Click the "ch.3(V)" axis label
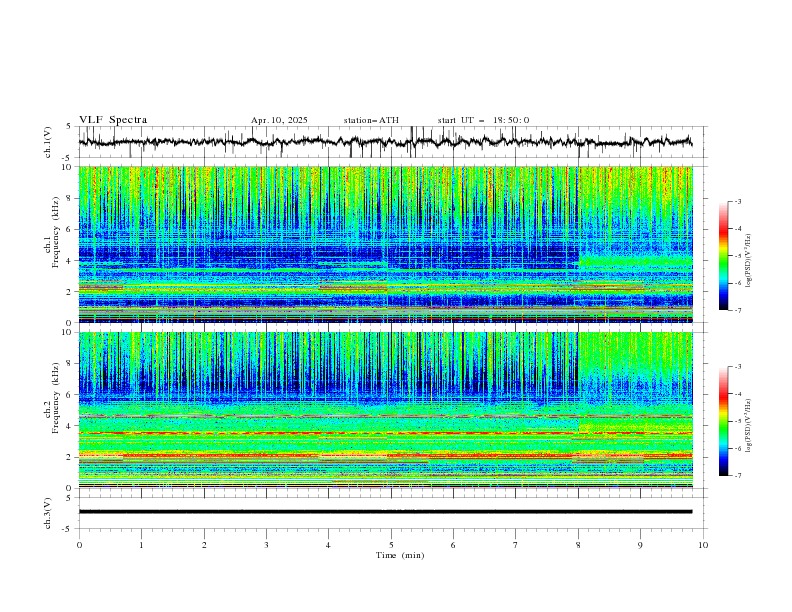The height and width of the screenshot is (612, 792). (x=48, y=513)
